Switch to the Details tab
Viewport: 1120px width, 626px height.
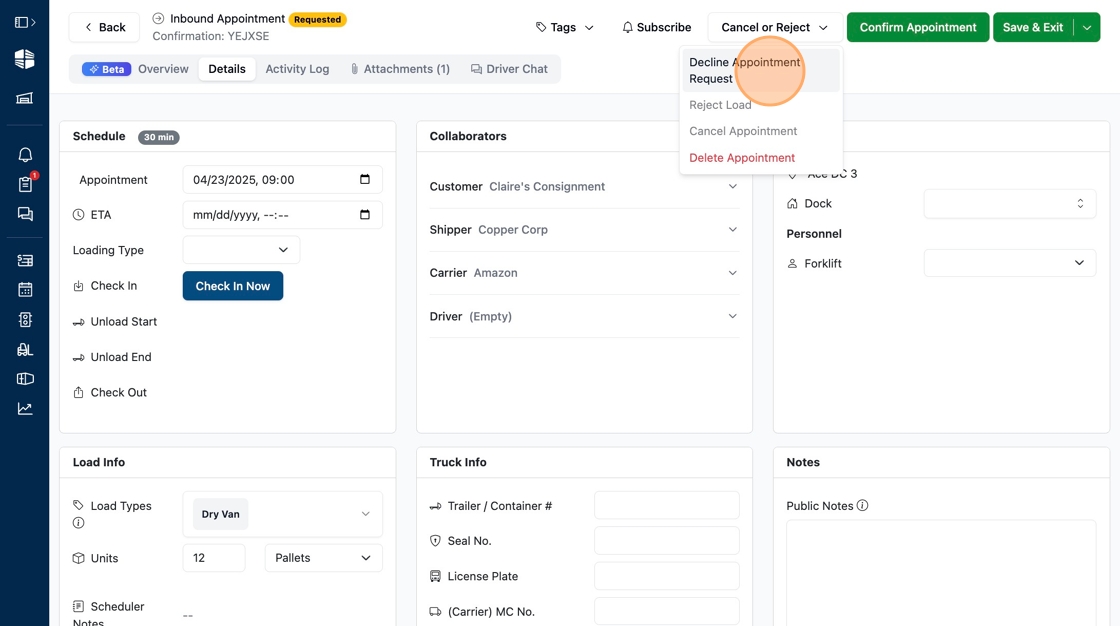pyautogui.click(x=227, y=69)
